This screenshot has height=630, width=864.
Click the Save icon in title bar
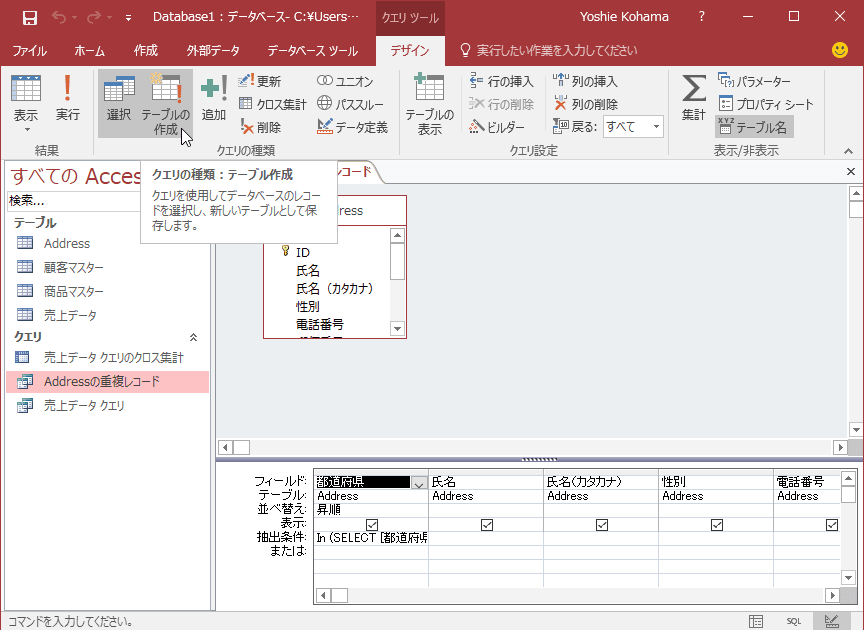pos(30,18)
